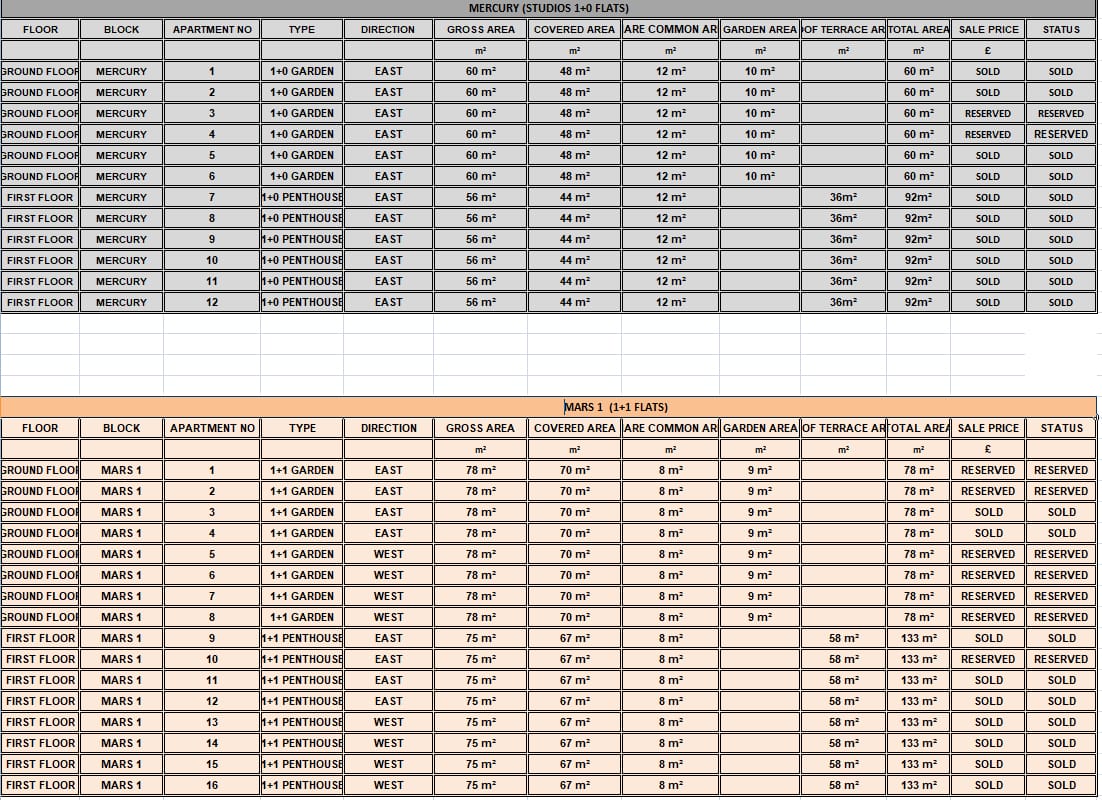Image resolution: width=1102 pixels, height=800 pixels.
Task: Select the block cell for Mars 1 apartment 2
Action: click(x=122, y=491)
